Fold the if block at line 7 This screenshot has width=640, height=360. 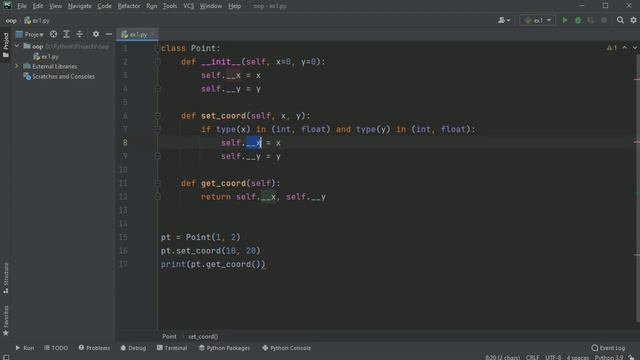[158, 129]
